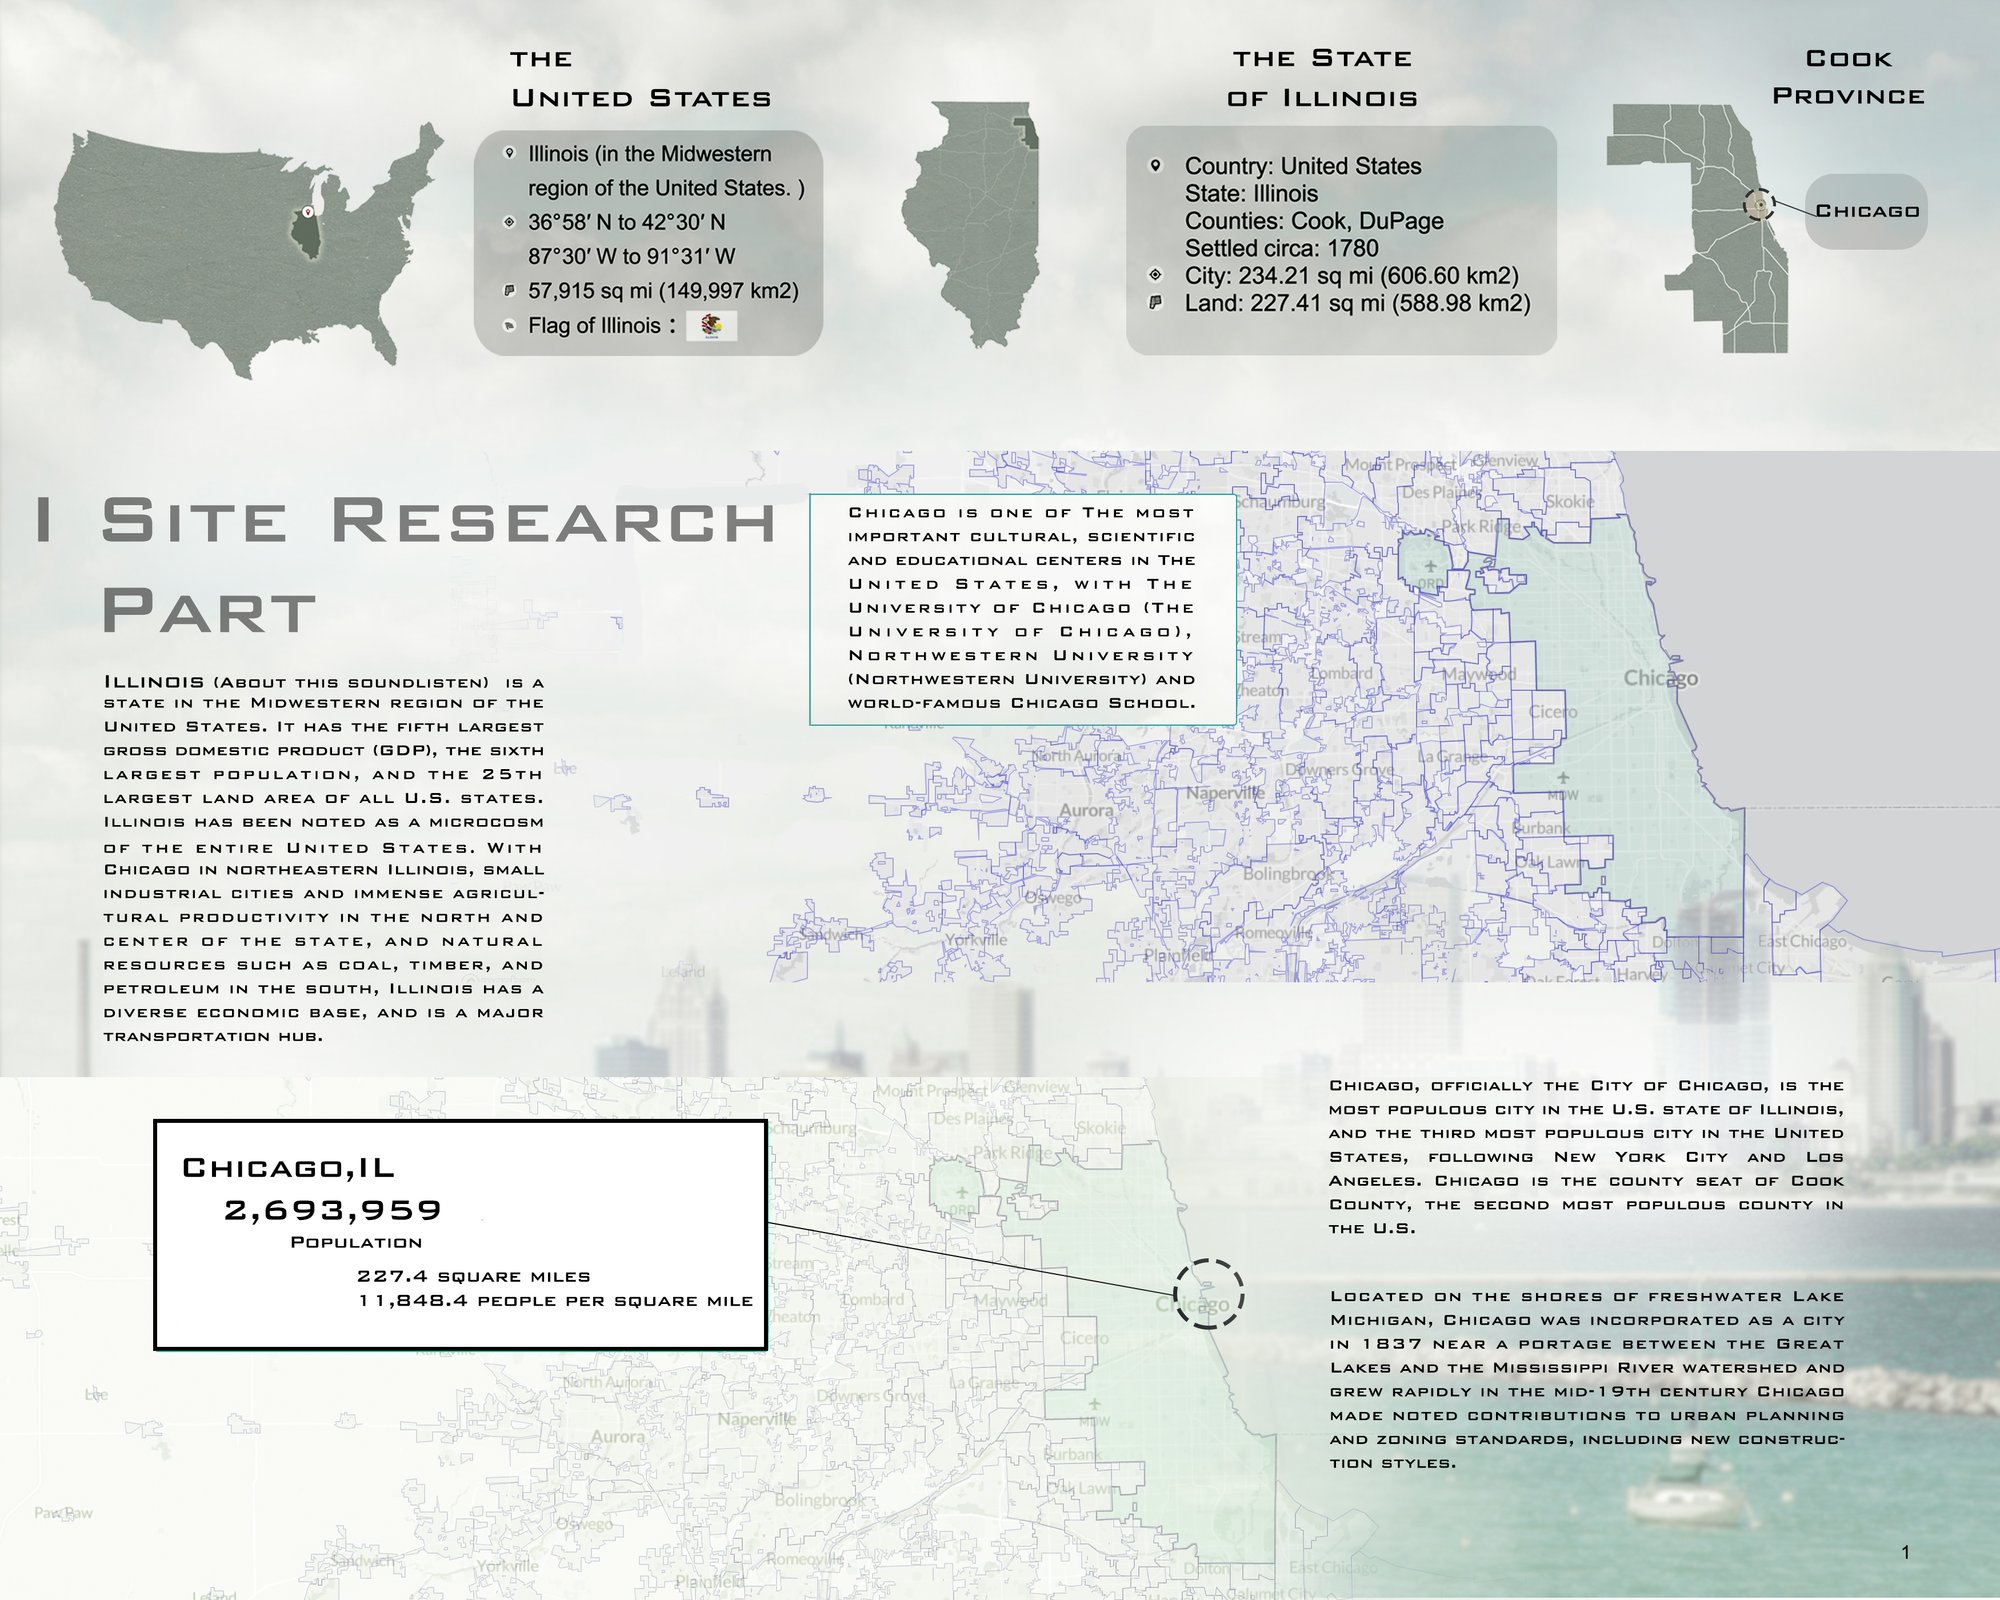Click the area bullet icon beside "57,915 sq mi"
The image size is (2000, 1600).
coord(509,291)
